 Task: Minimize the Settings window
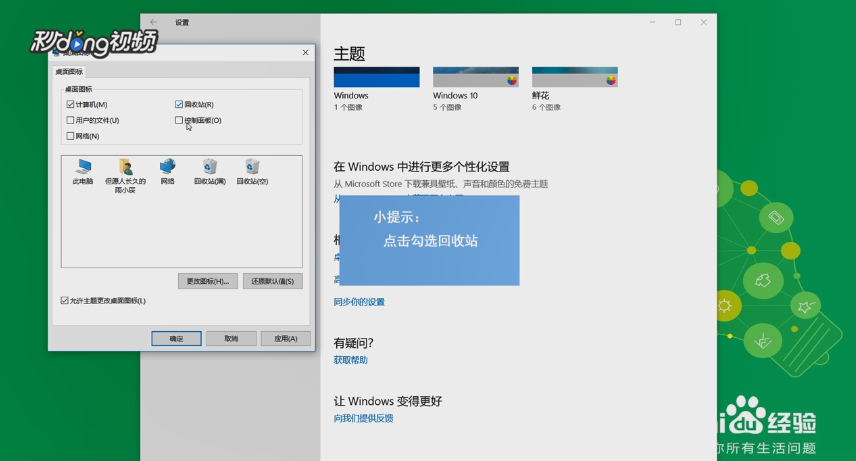pyautogui.click(x=652, y=22)
